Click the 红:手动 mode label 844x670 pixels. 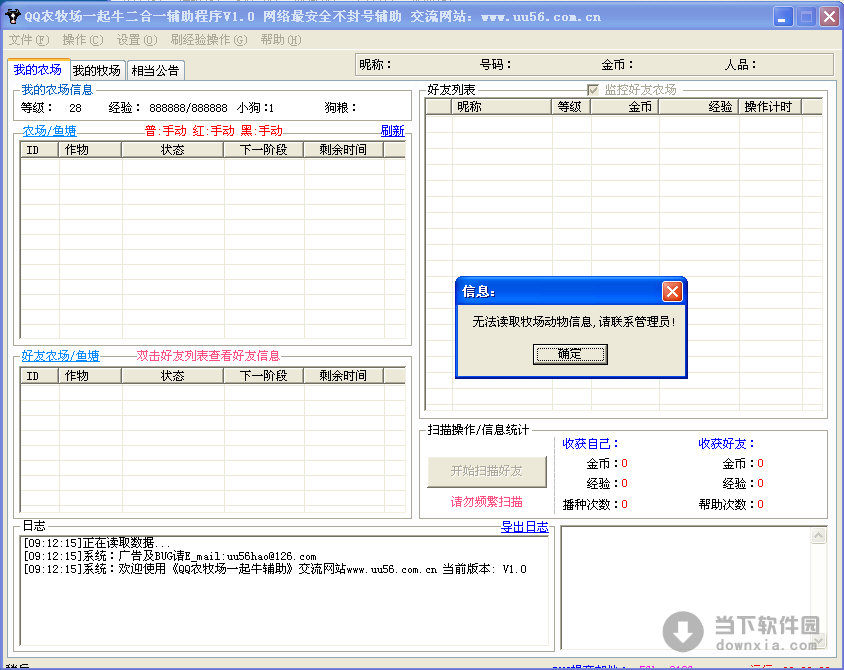click(x=214, y=131)
